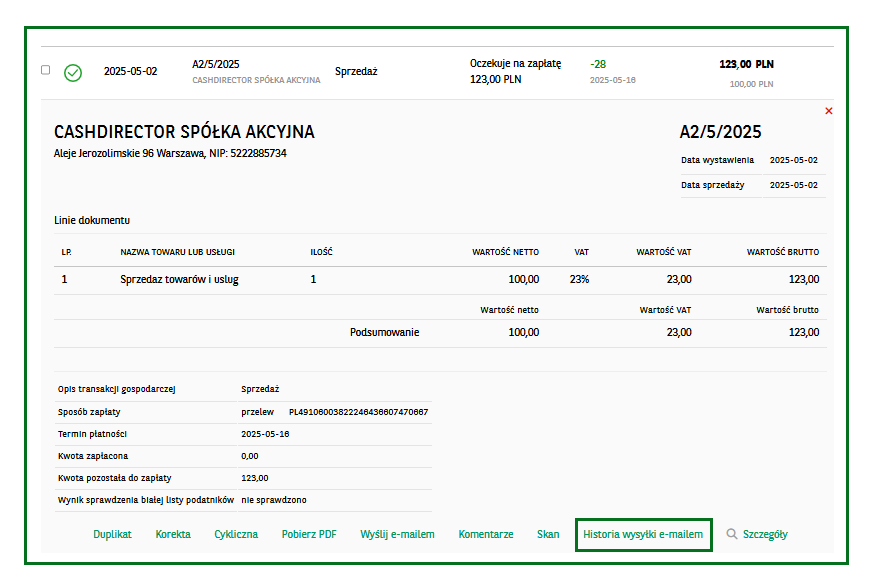Click status text Oczekuje na zapłatę

tap(515, 64)
